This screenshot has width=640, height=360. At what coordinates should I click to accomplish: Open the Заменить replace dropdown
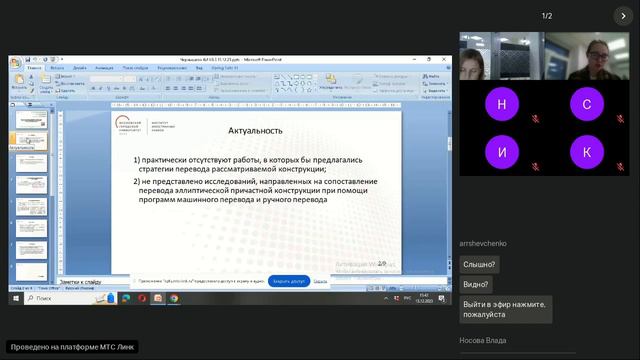tap(435, 84)
